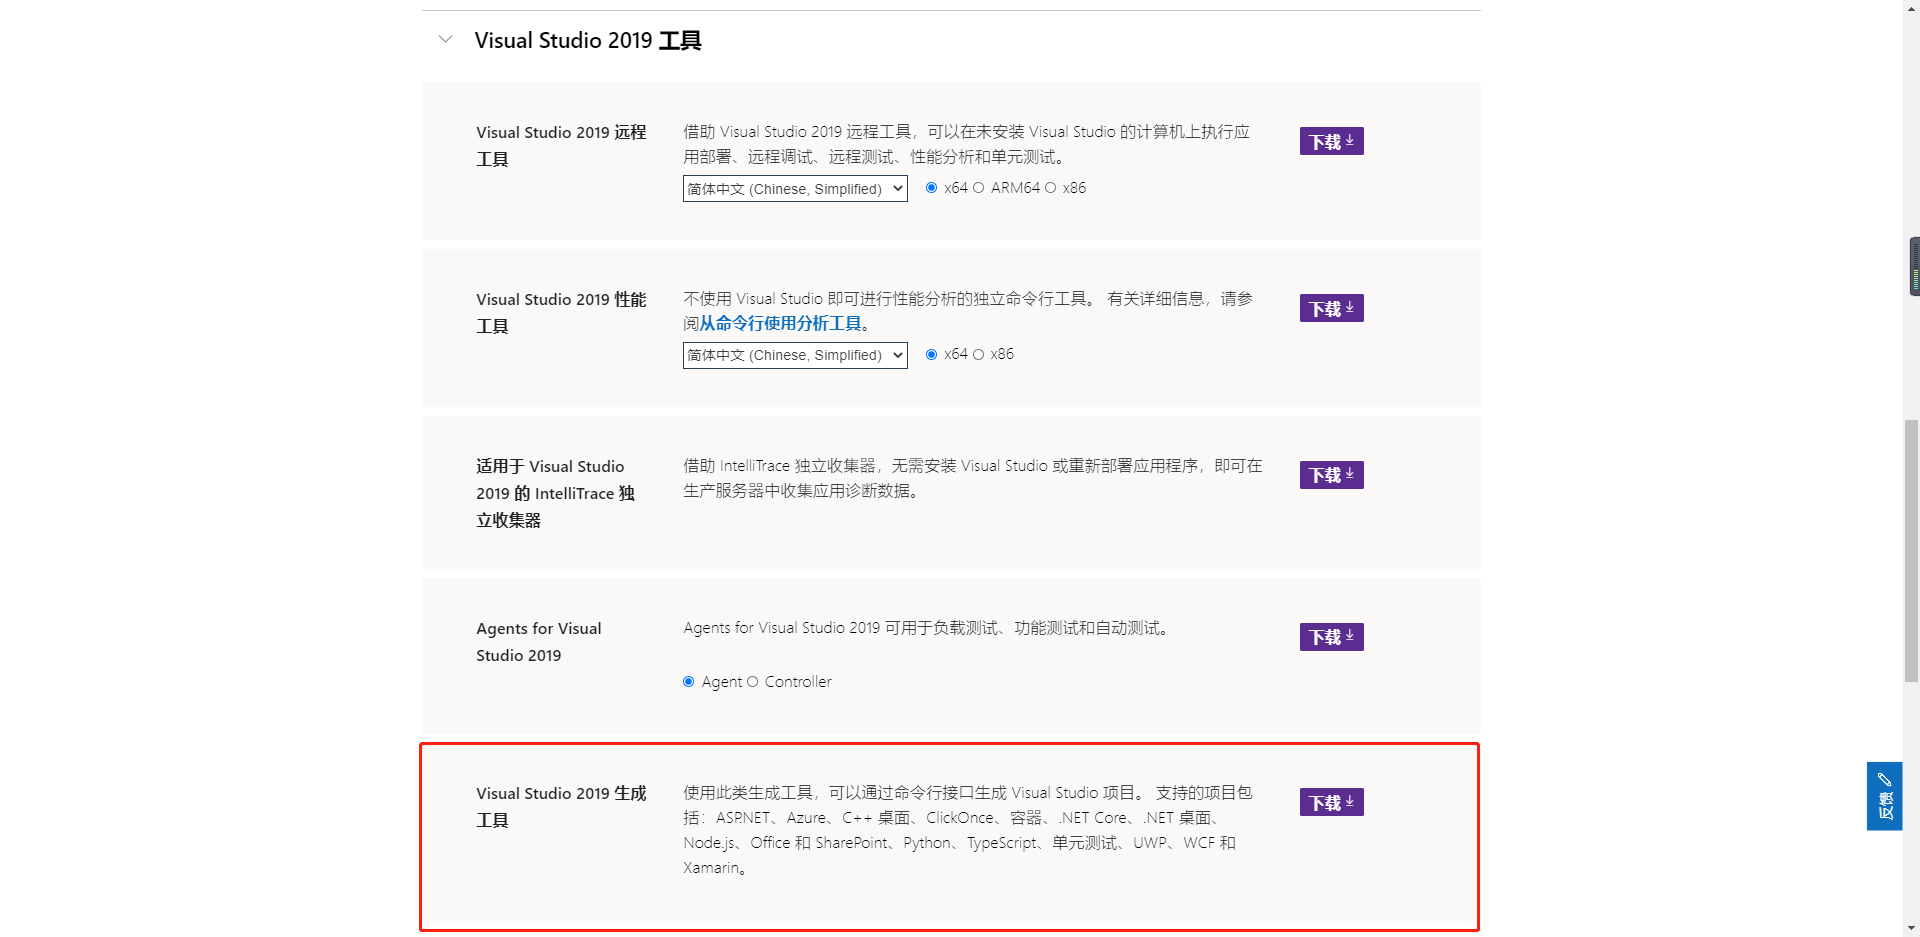Select the Controller radio option
This screenshot has width=1920, height=937.
[x=752, y=682]
